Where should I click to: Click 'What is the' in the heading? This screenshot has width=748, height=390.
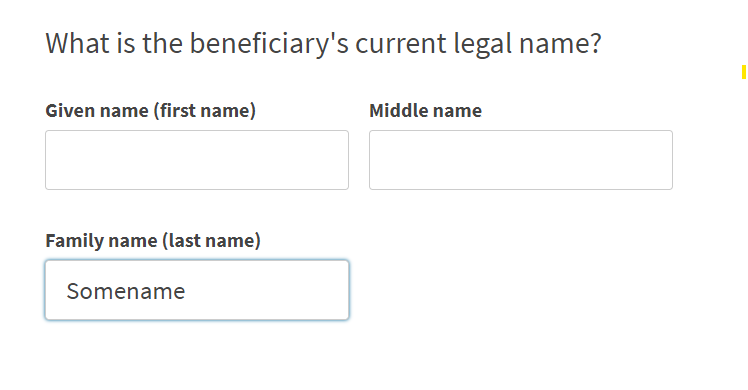pyautogui.click(x=114, y=43)
